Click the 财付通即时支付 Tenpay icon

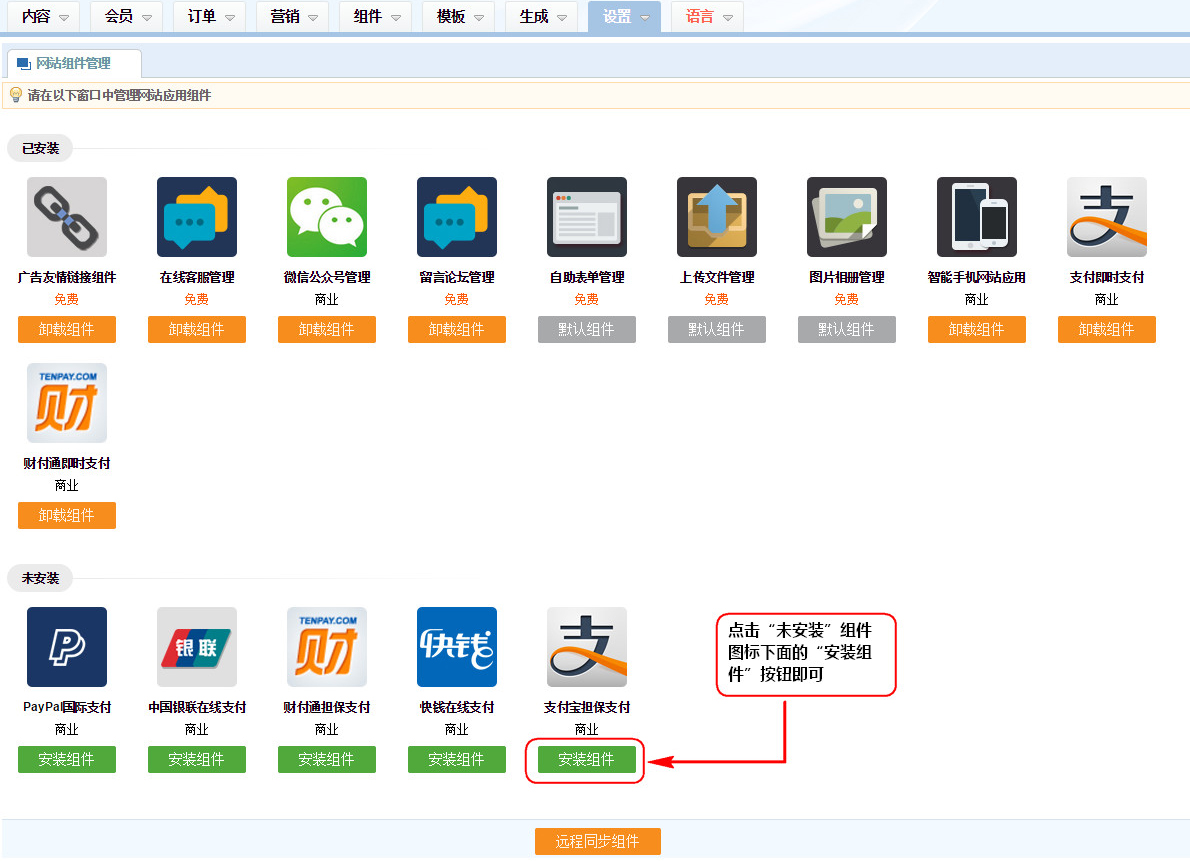(67, 403)
